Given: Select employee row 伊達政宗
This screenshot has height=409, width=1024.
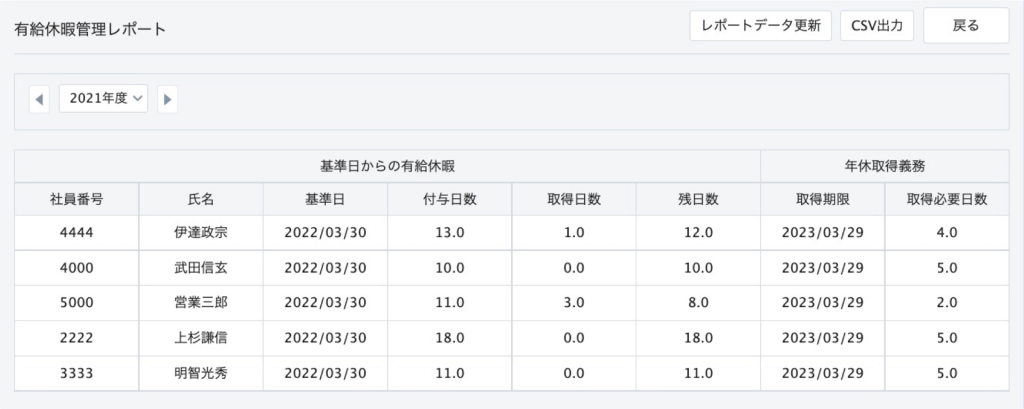Looking at the screenshot, I should pyautogui.click(x=511, y=233).
